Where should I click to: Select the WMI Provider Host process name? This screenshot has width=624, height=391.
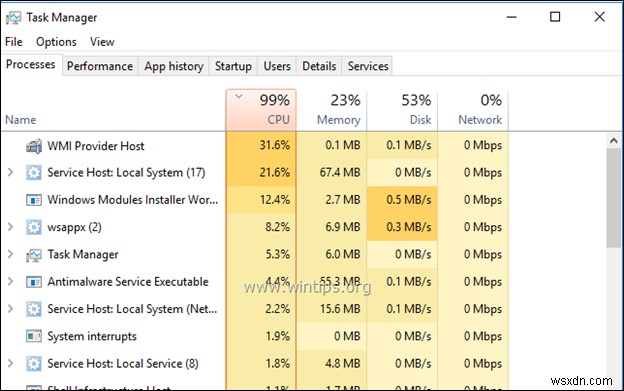[x=96, y=146]
